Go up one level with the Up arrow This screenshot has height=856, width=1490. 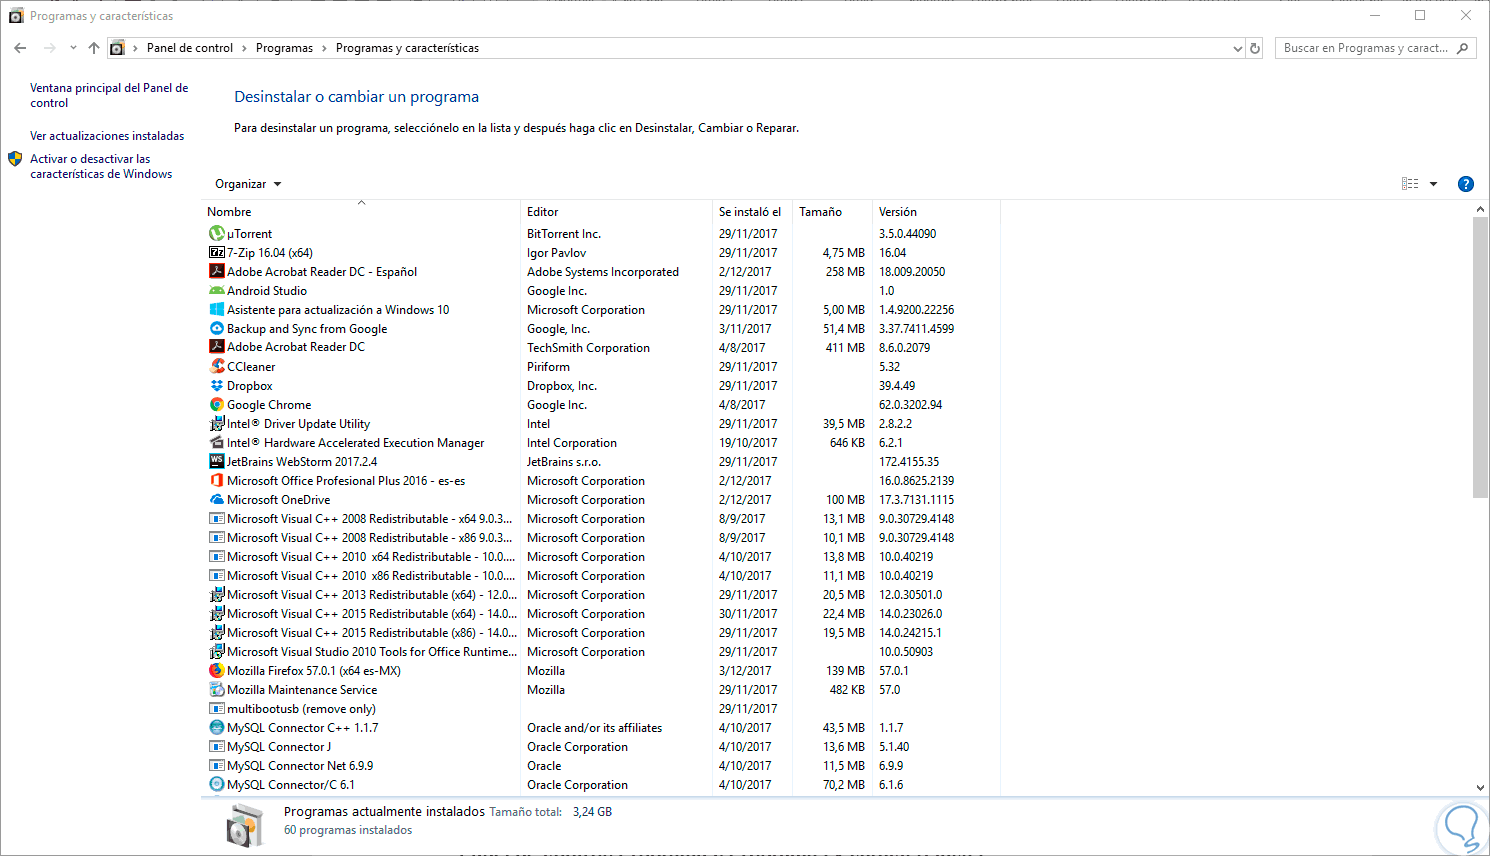point(94,48)
